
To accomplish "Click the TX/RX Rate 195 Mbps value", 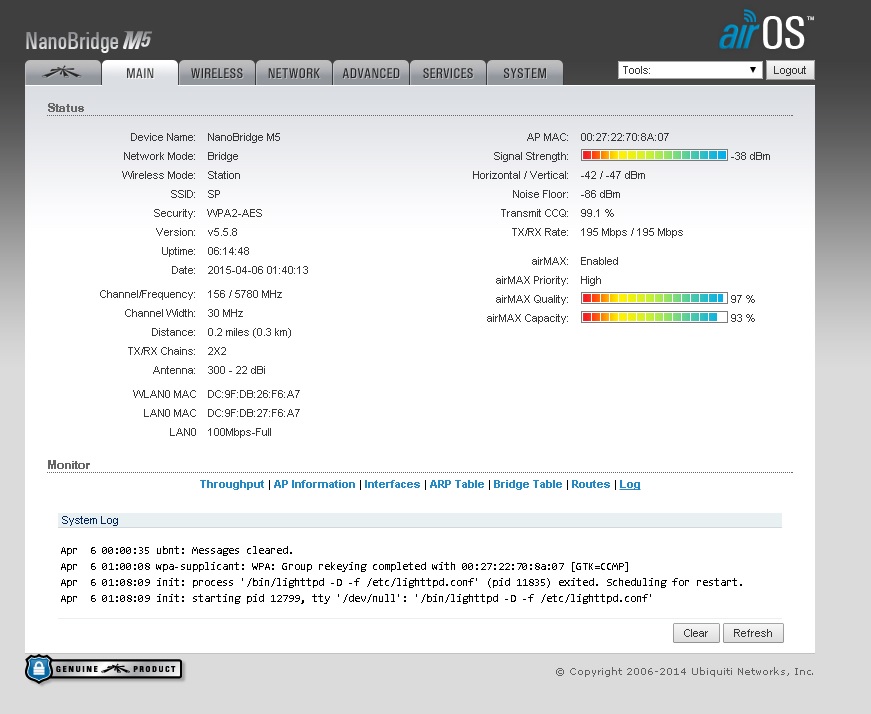I will pos(632,232).
